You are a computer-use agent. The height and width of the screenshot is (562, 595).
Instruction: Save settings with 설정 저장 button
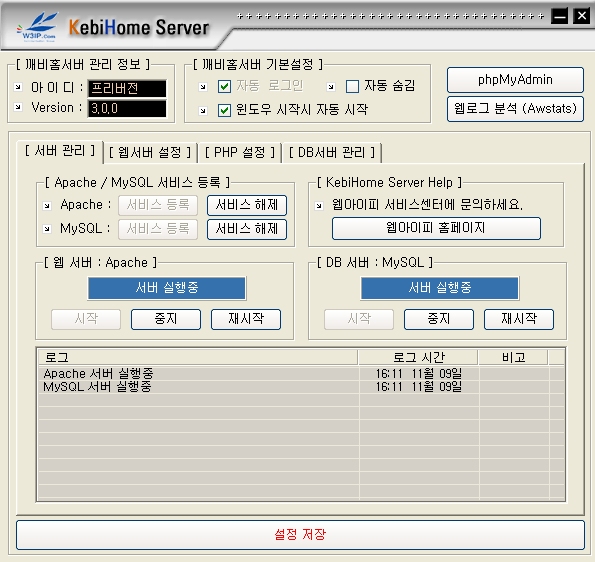300,535
